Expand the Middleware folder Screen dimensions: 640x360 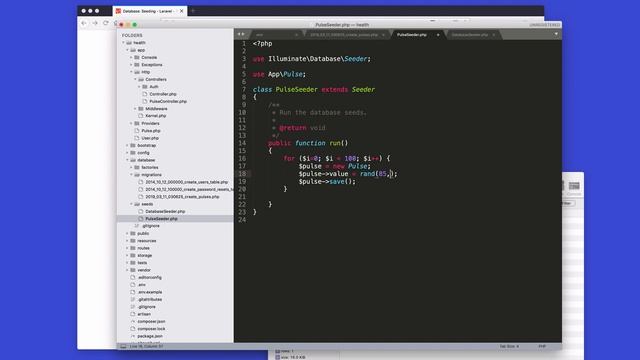pyautogui.click(x=135, y=109)
